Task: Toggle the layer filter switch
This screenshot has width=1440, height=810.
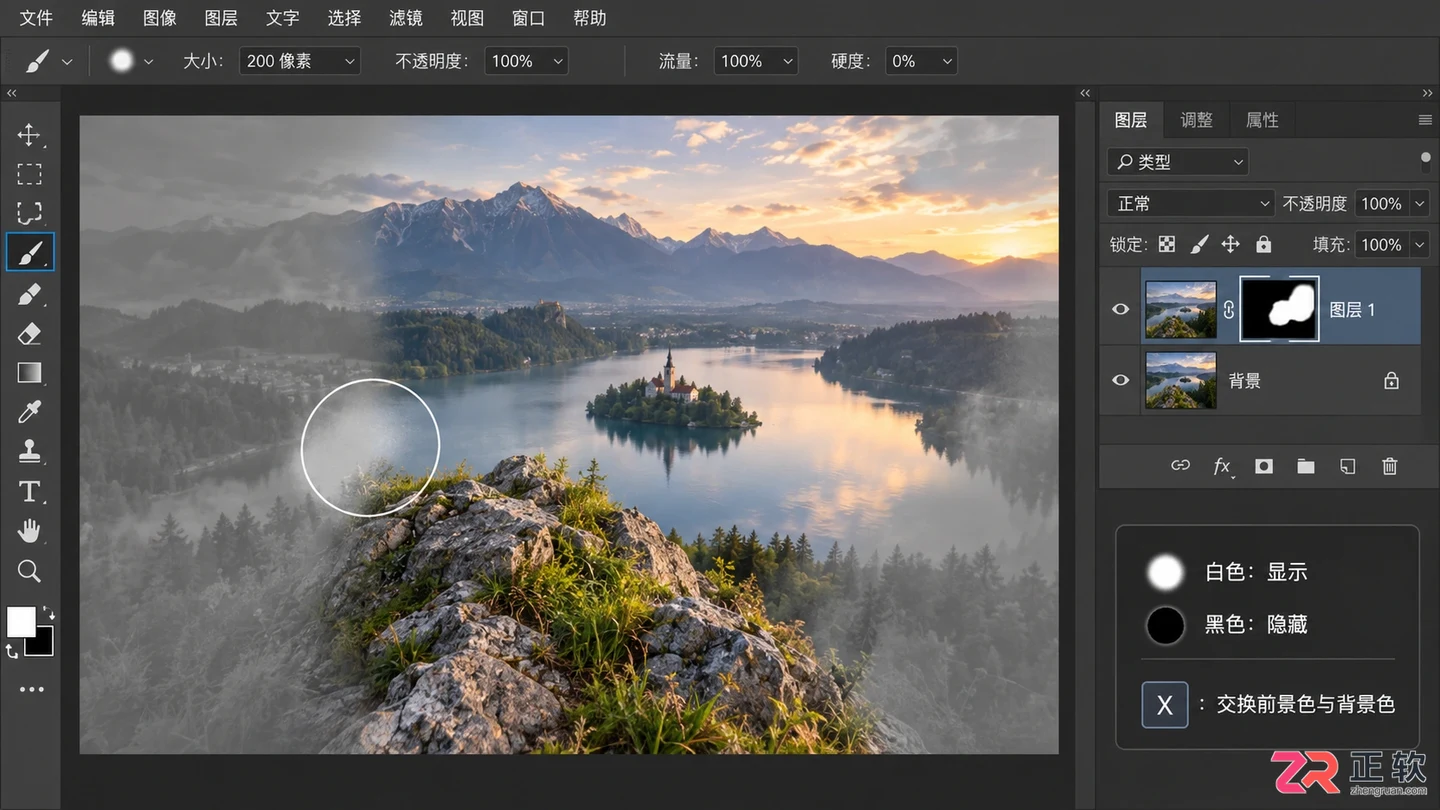Action: point(1425,161)
